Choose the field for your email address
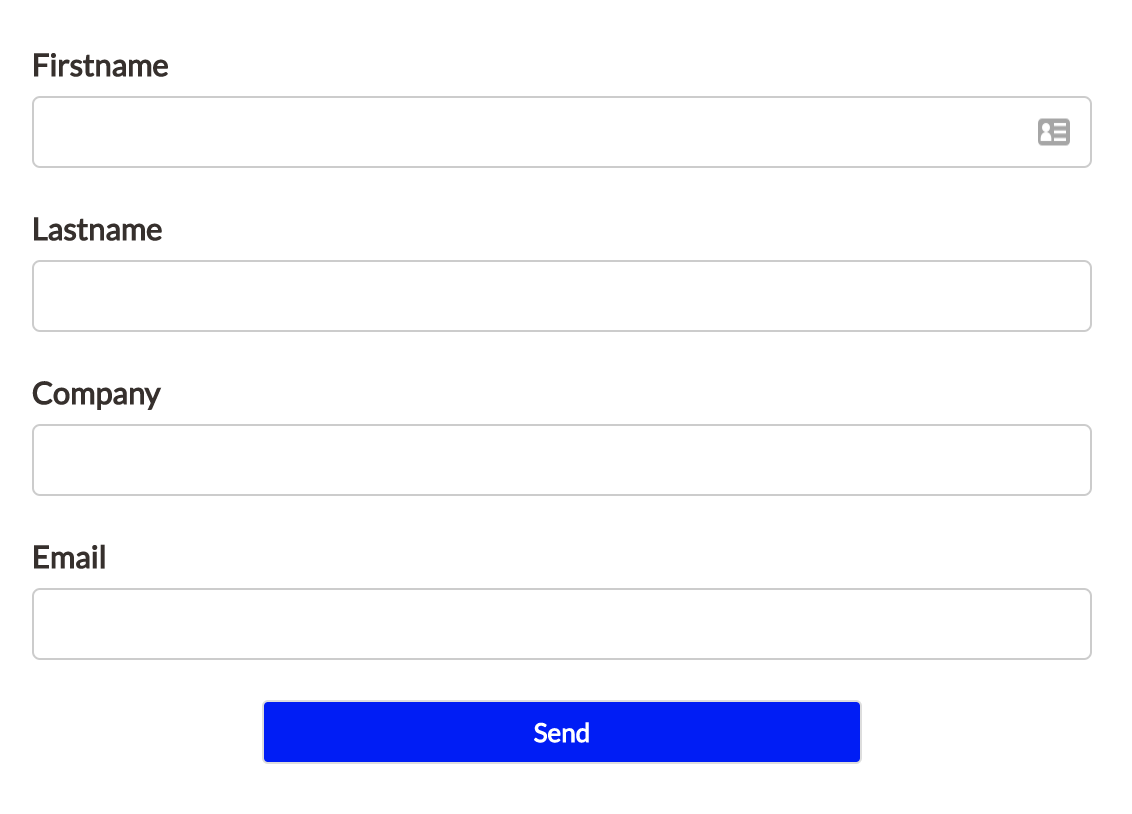 (x=562, y=623)
